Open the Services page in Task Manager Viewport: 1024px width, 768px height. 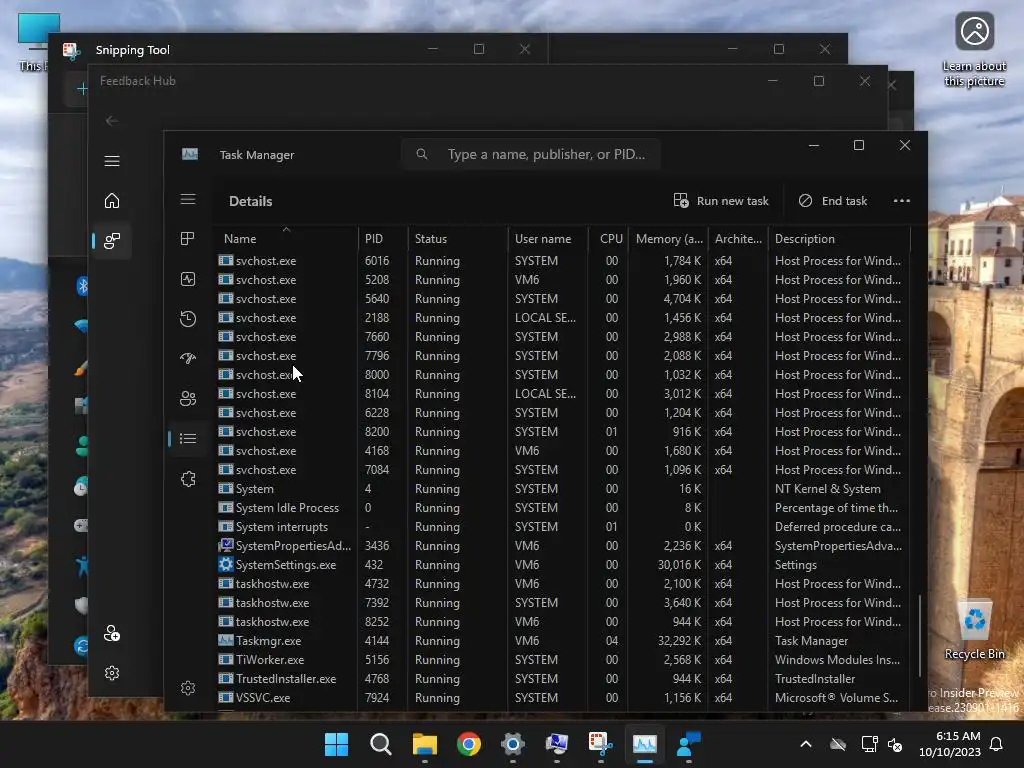[188, 479]
